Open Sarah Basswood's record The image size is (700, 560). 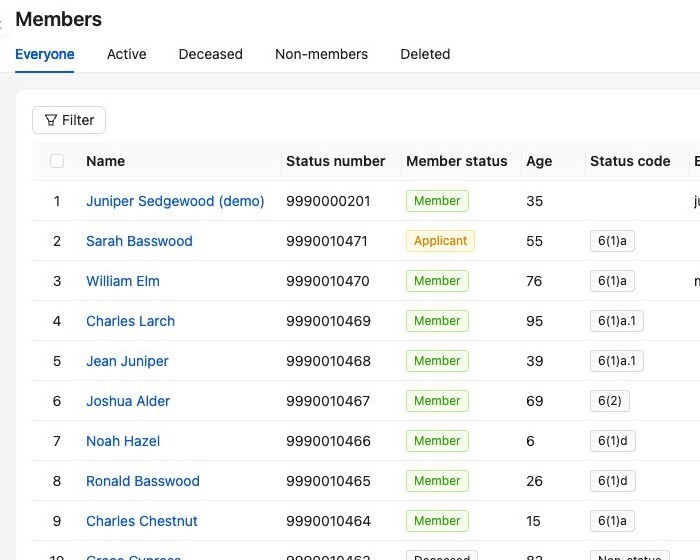point(139,241)
